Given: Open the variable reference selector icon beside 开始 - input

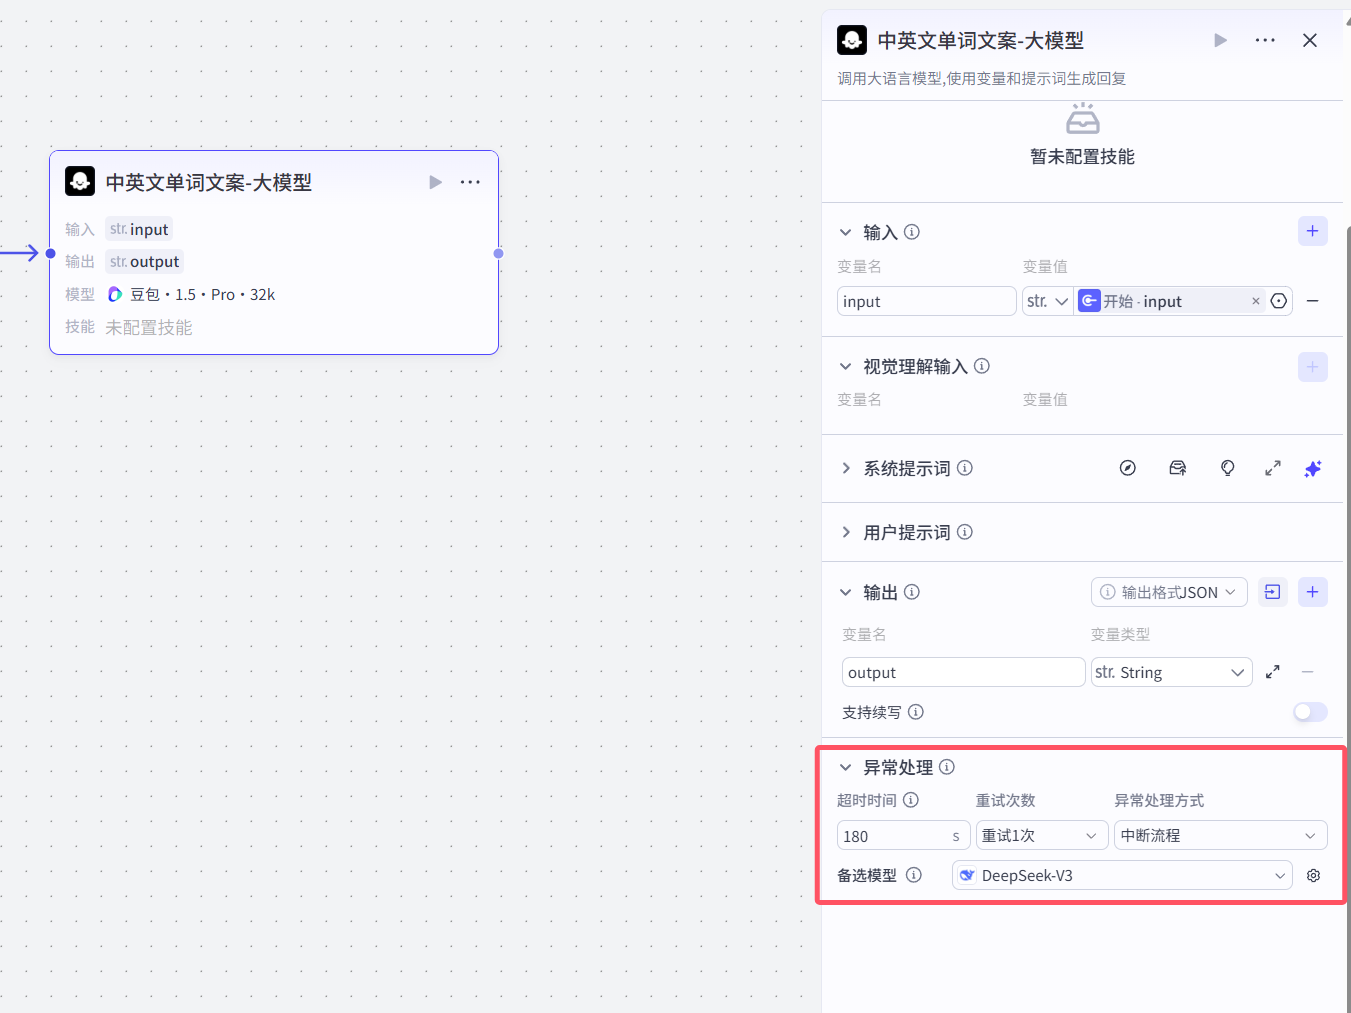Looking at the screenshot, I should point(1279,301).
